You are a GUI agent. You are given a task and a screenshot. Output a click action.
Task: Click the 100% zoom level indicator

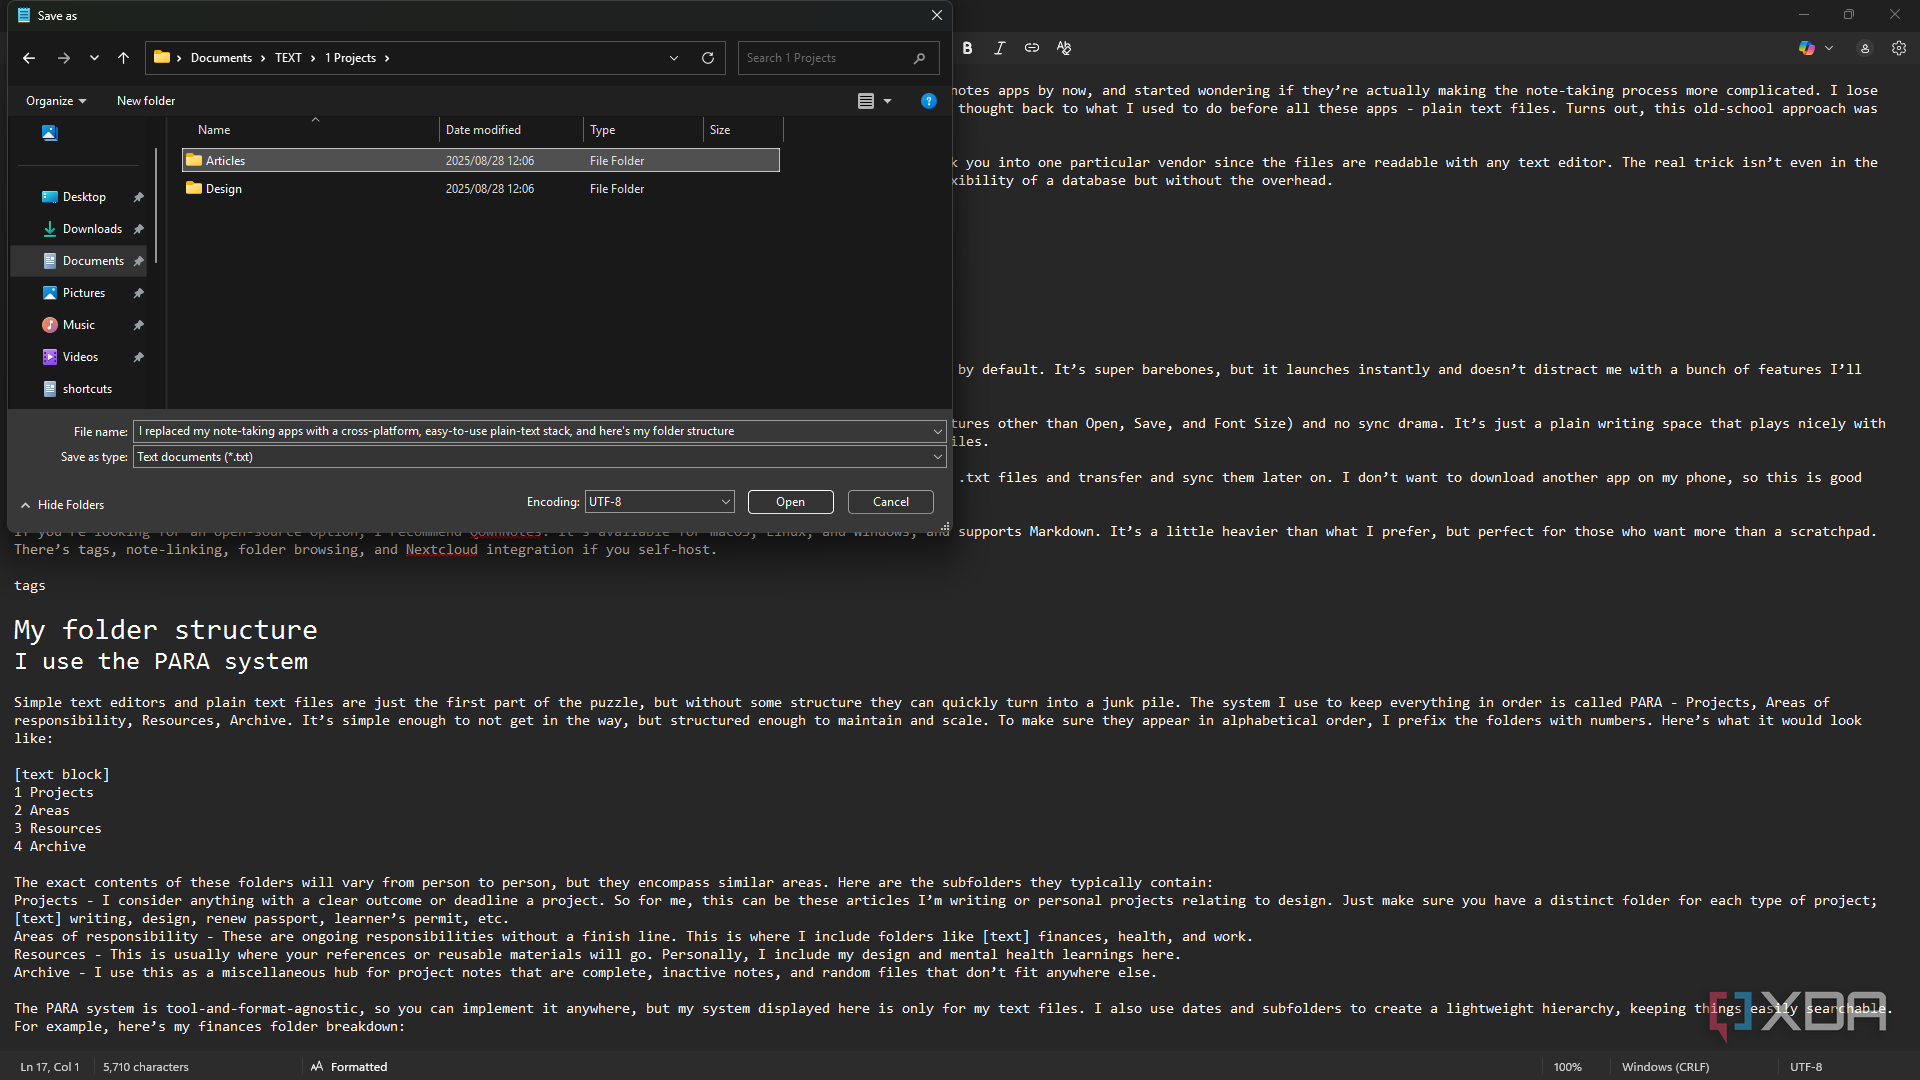click(1567, 1067)
